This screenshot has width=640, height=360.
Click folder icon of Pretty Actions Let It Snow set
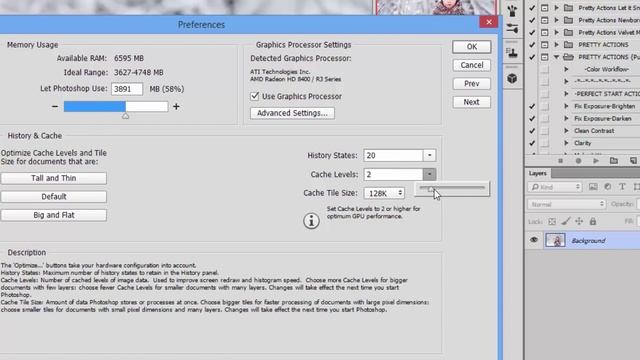568,8
